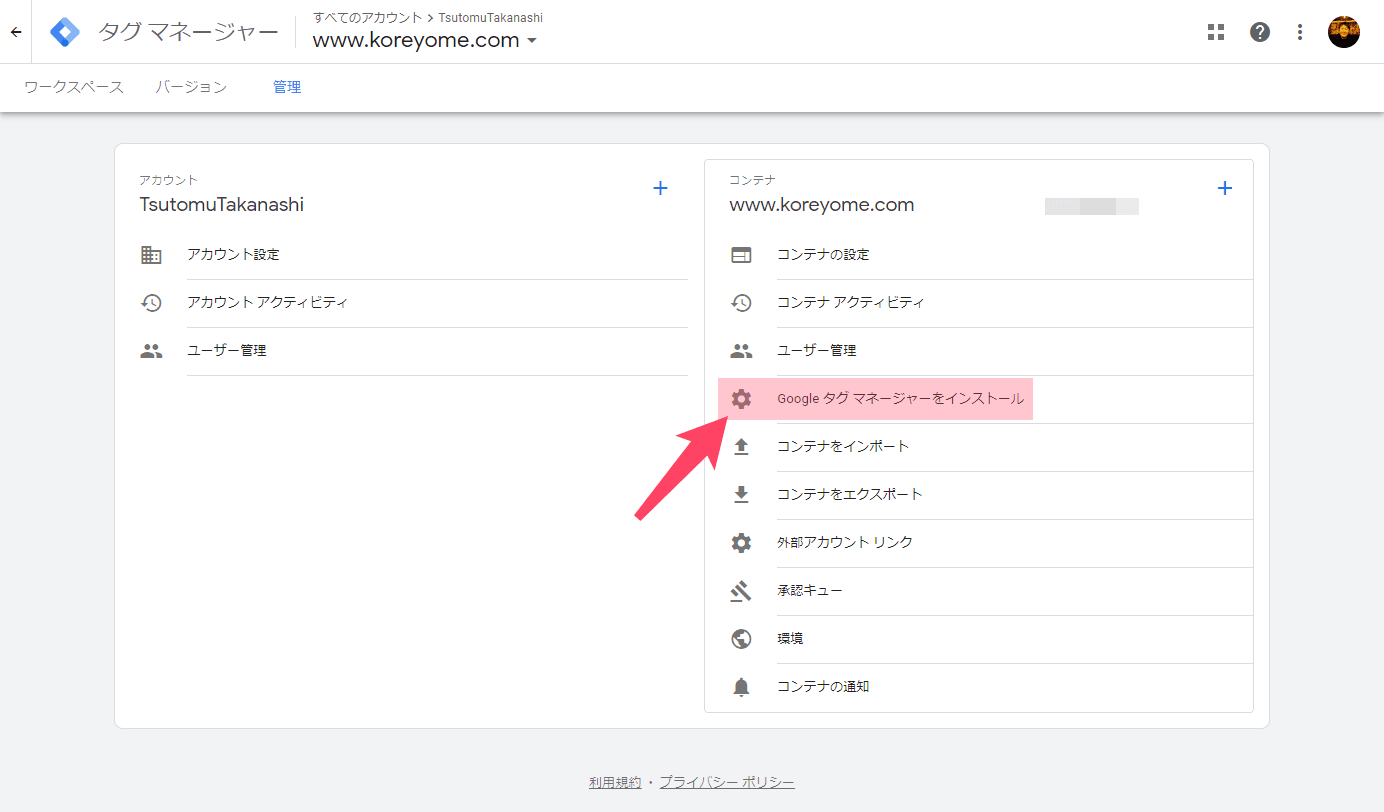Image resolution: width=1384 pixels, height=812 pixels.
Task: Click the plus icon to add an account
Action: click(660, 188)
